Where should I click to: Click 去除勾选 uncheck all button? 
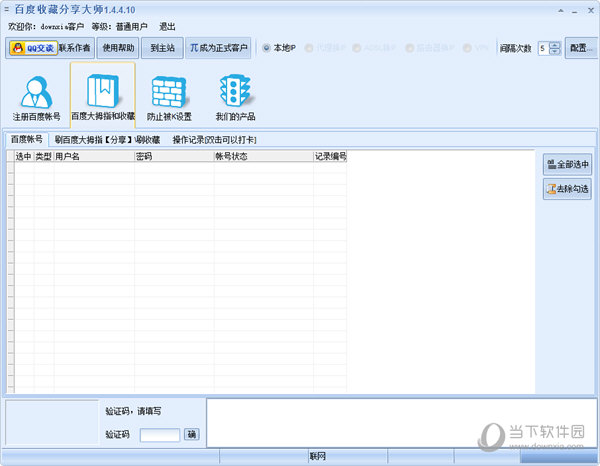(x=568, y=188)
